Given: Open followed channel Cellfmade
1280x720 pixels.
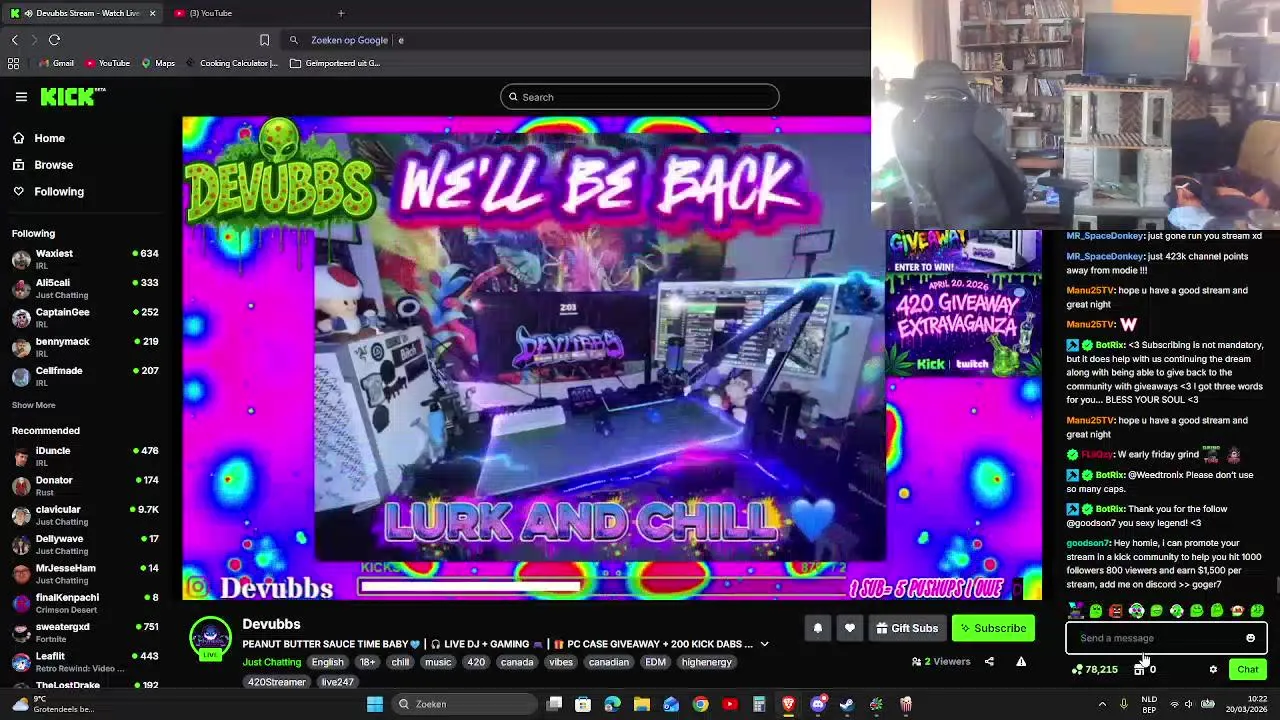Looking at the screenshot, I should point(85,376).
